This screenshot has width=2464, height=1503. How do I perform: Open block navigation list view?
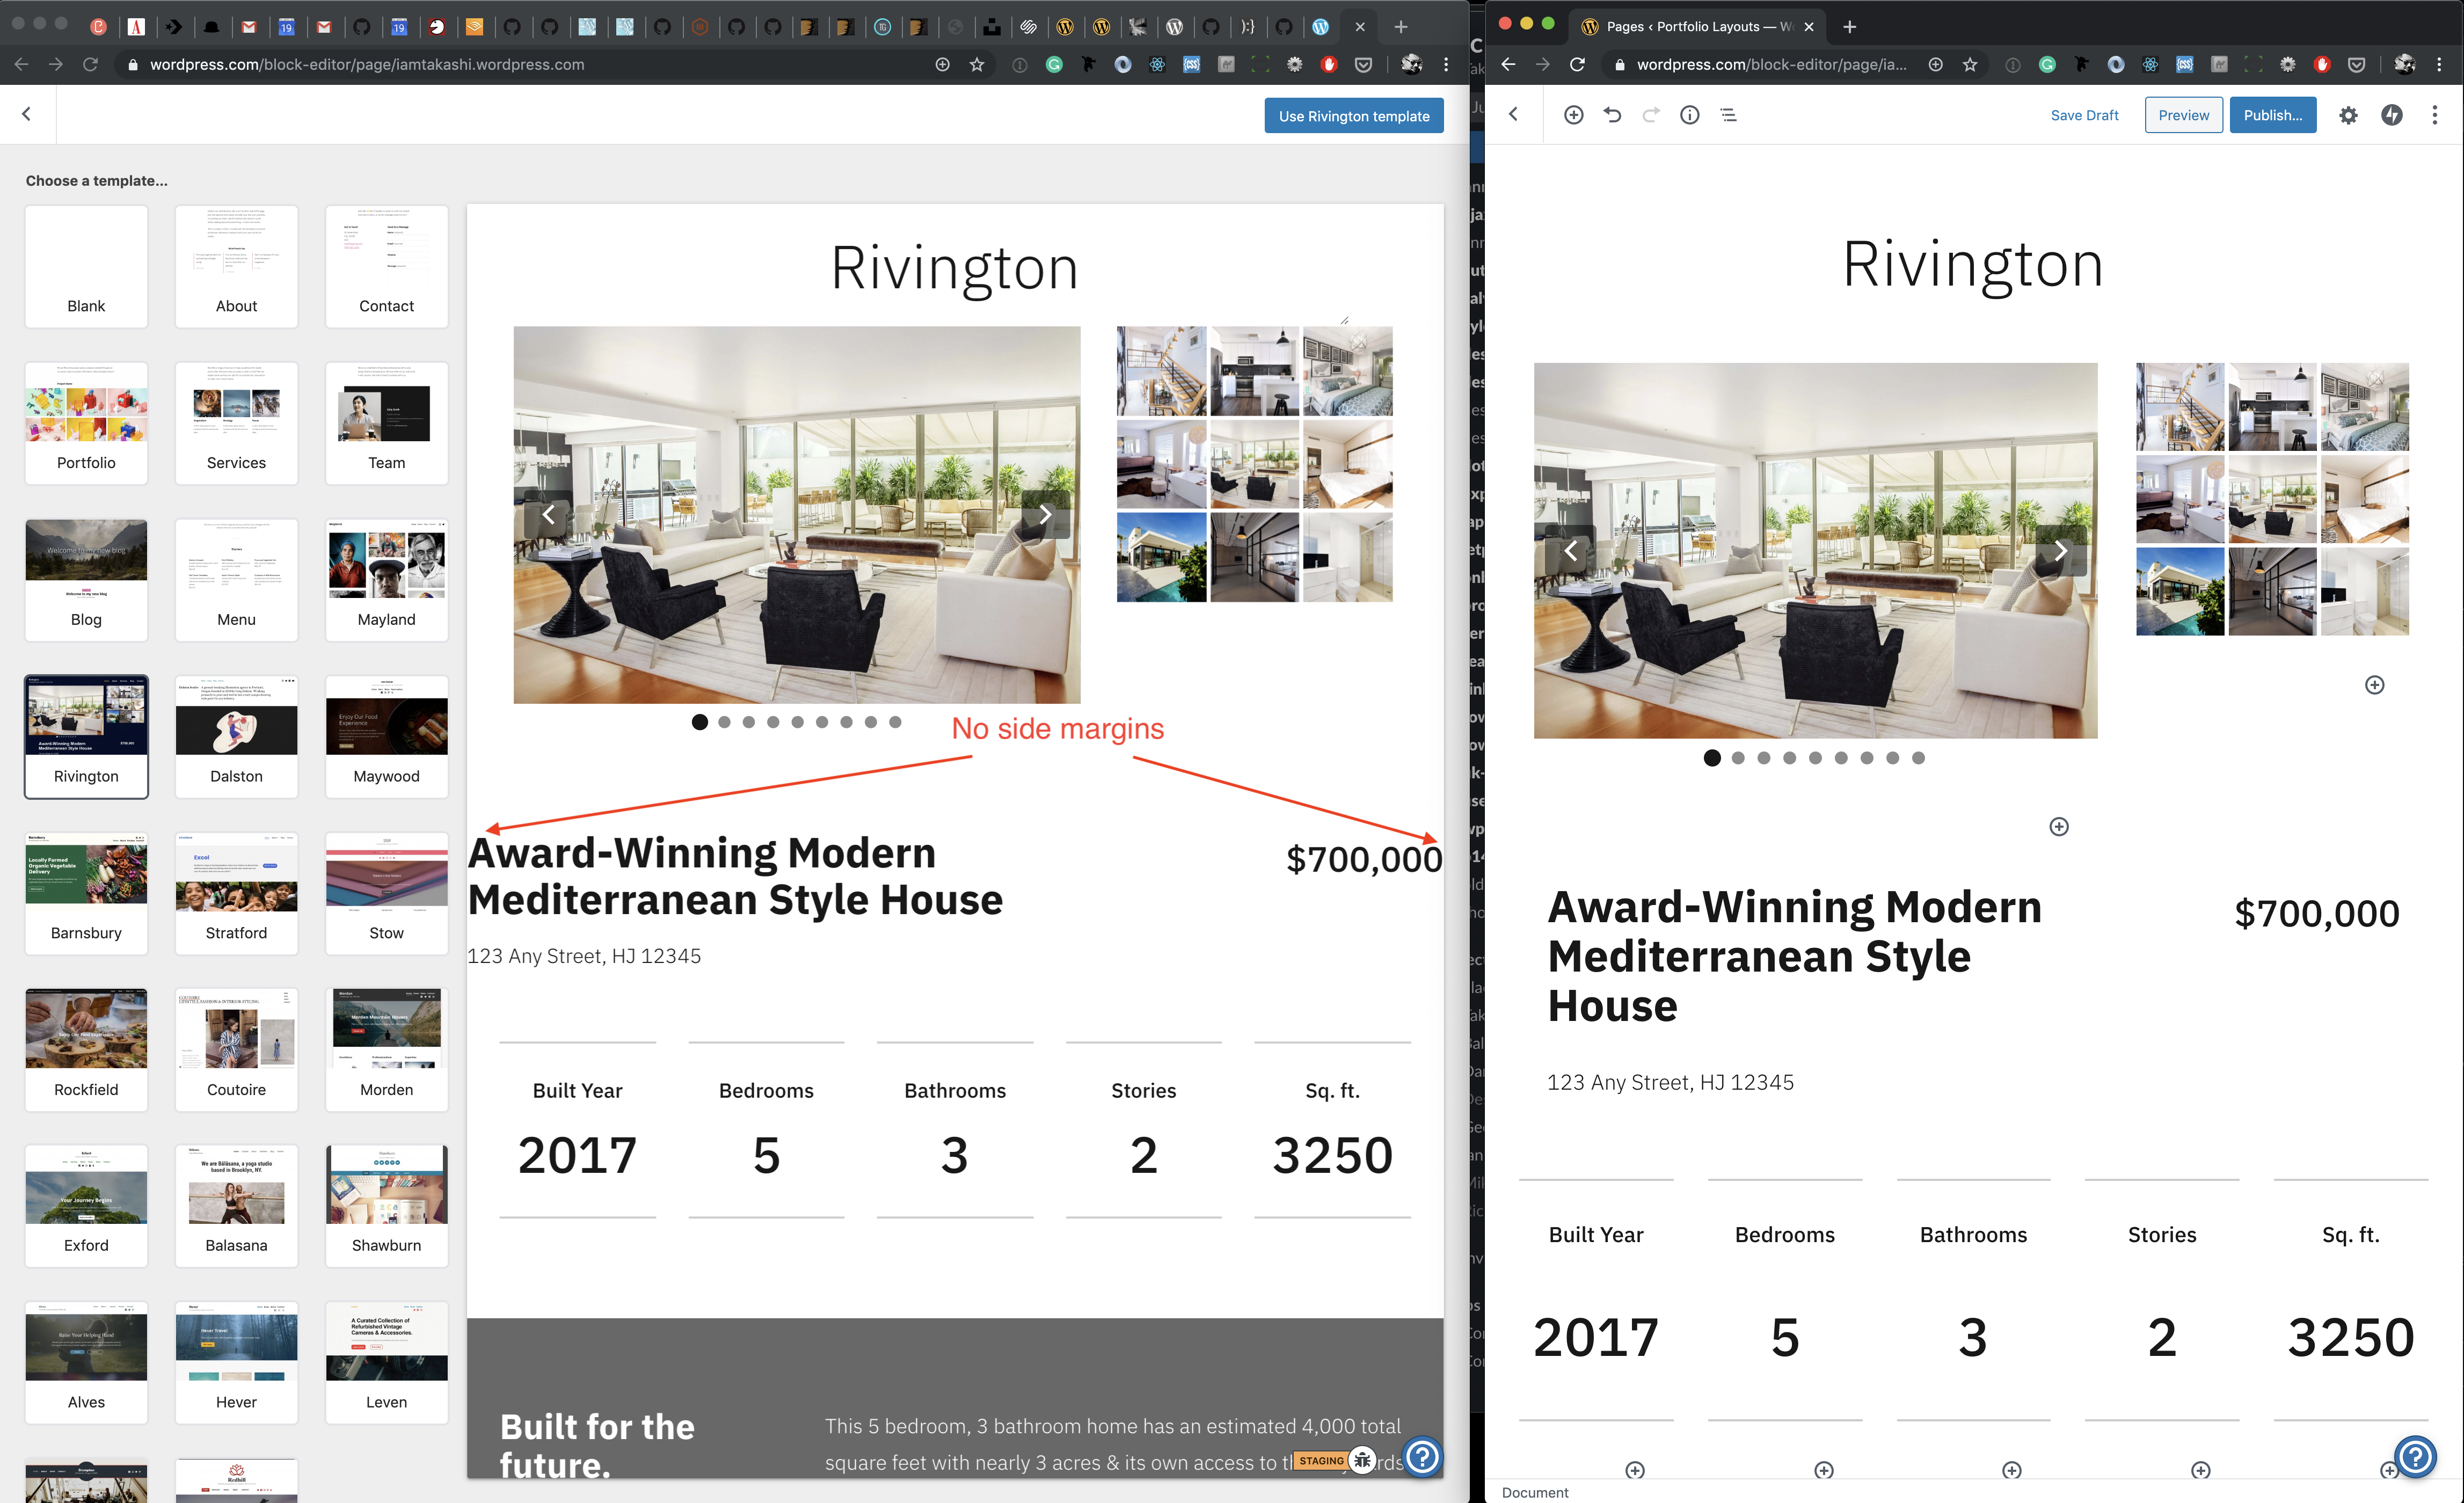coord(1728,115)
